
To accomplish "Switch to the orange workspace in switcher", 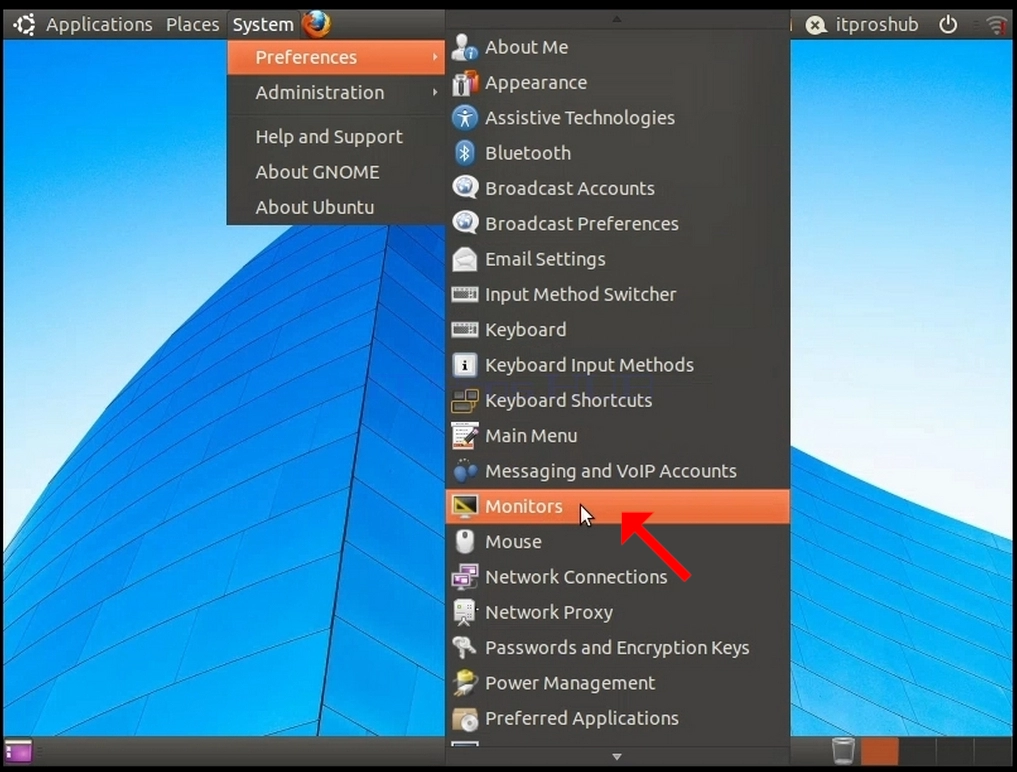I will coord(879,752).
